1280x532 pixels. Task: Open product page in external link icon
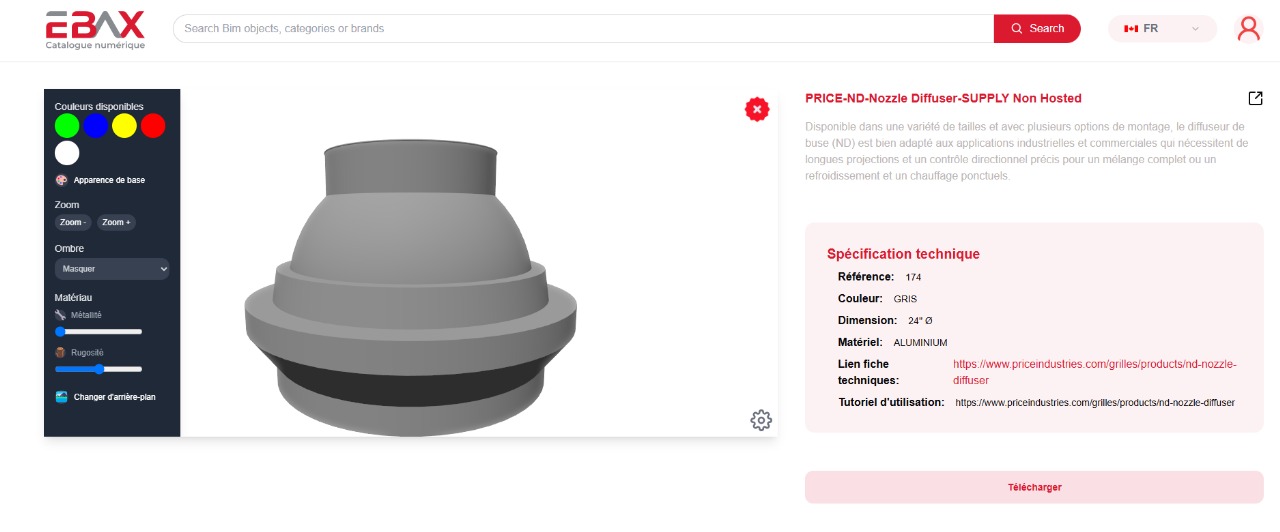click(1255, 98)
